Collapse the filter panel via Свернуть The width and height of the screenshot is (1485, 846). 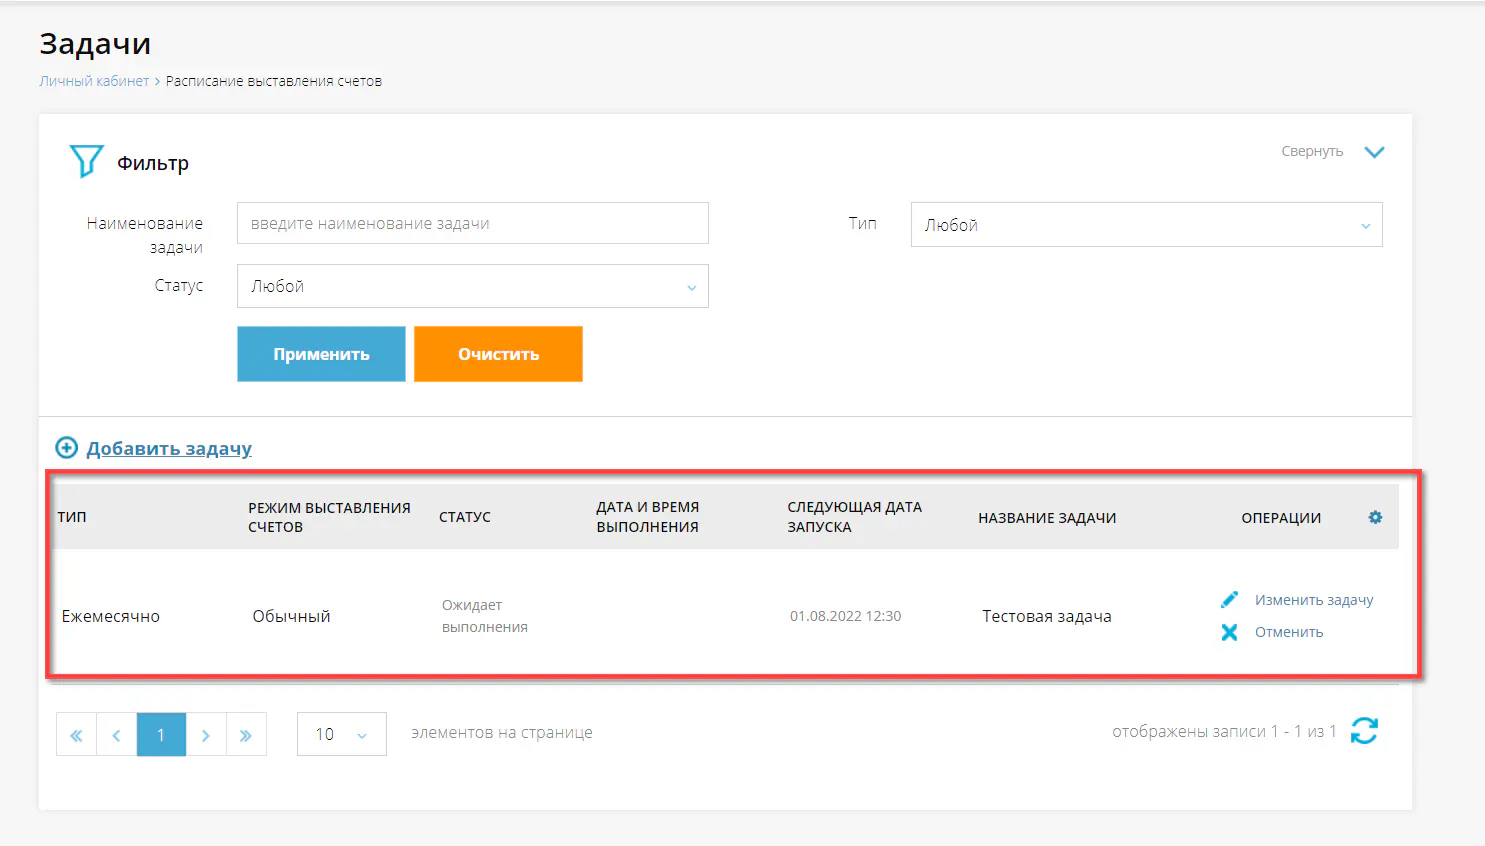[1332, 152]
